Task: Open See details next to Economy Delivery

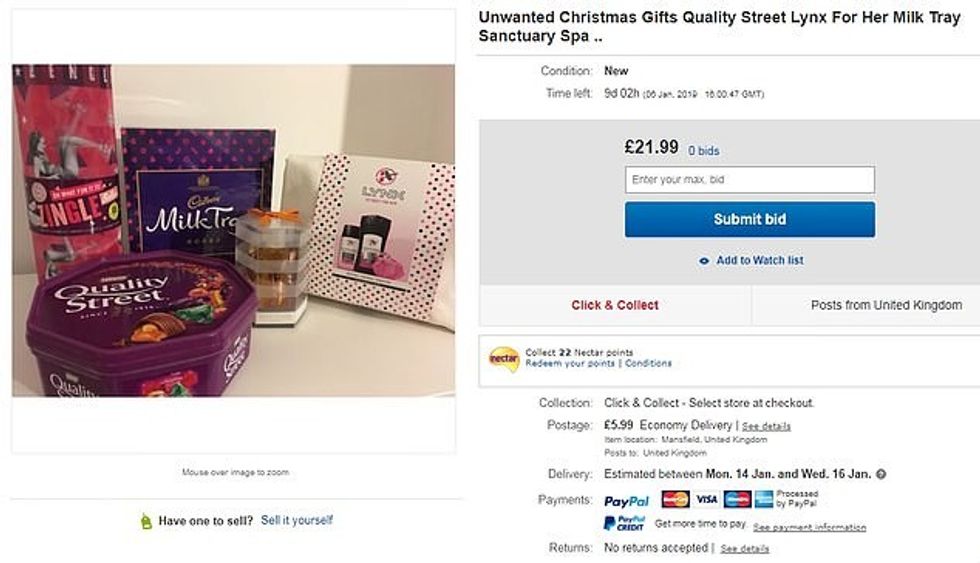Action: pyautogui.click(x=766, y=426)
